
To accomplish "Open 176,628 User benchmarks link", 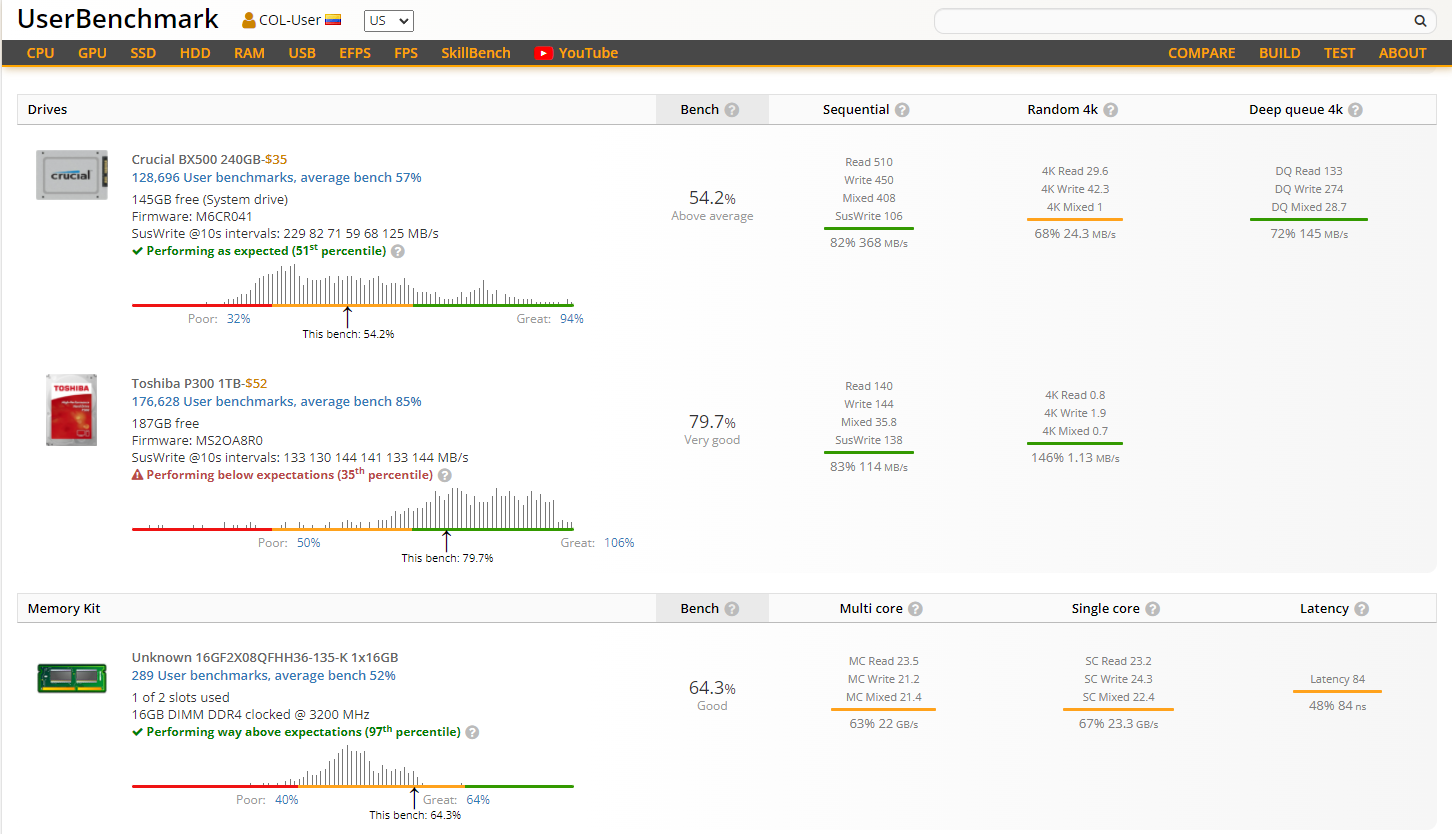I will [x=277, y=401].
